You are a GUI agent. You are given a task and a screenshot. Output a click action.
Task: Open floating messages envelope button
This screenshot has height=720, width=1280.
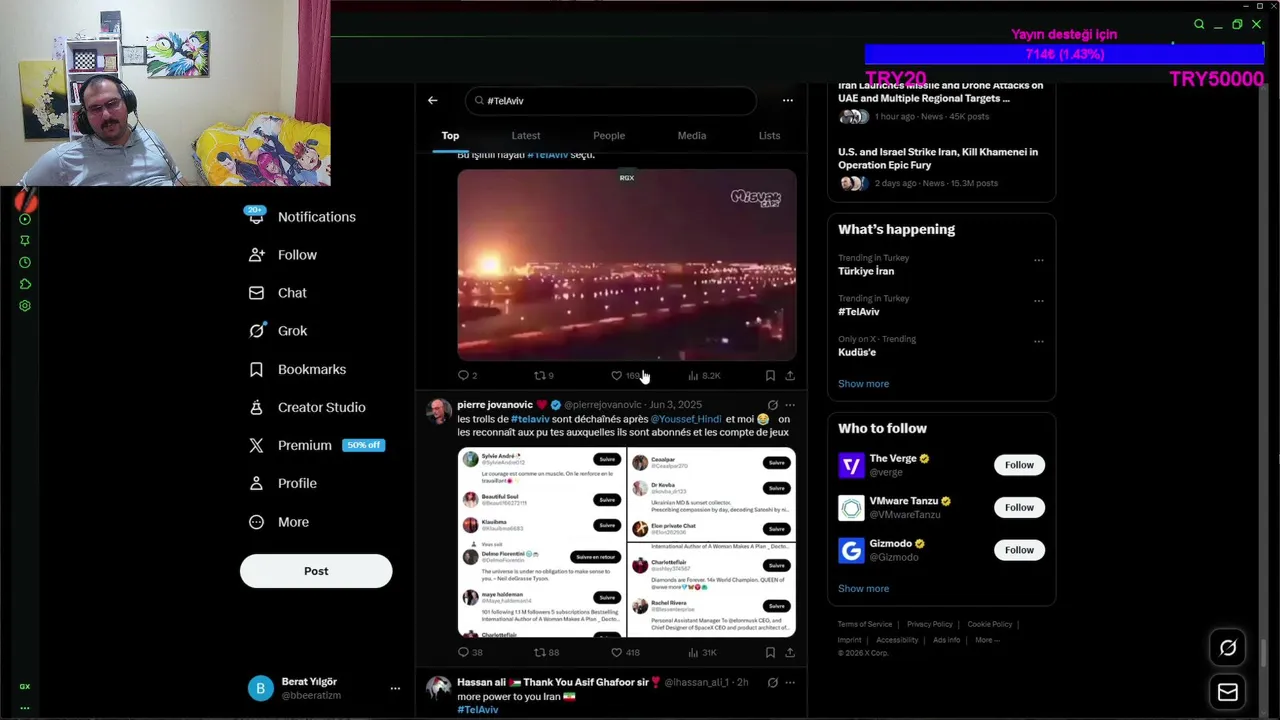click(1228, 692)
